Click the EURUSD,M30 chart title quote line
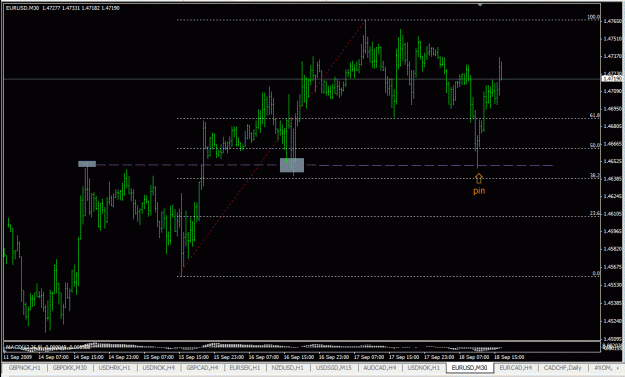This screenshot has height=377, width=625. point(63,8)
